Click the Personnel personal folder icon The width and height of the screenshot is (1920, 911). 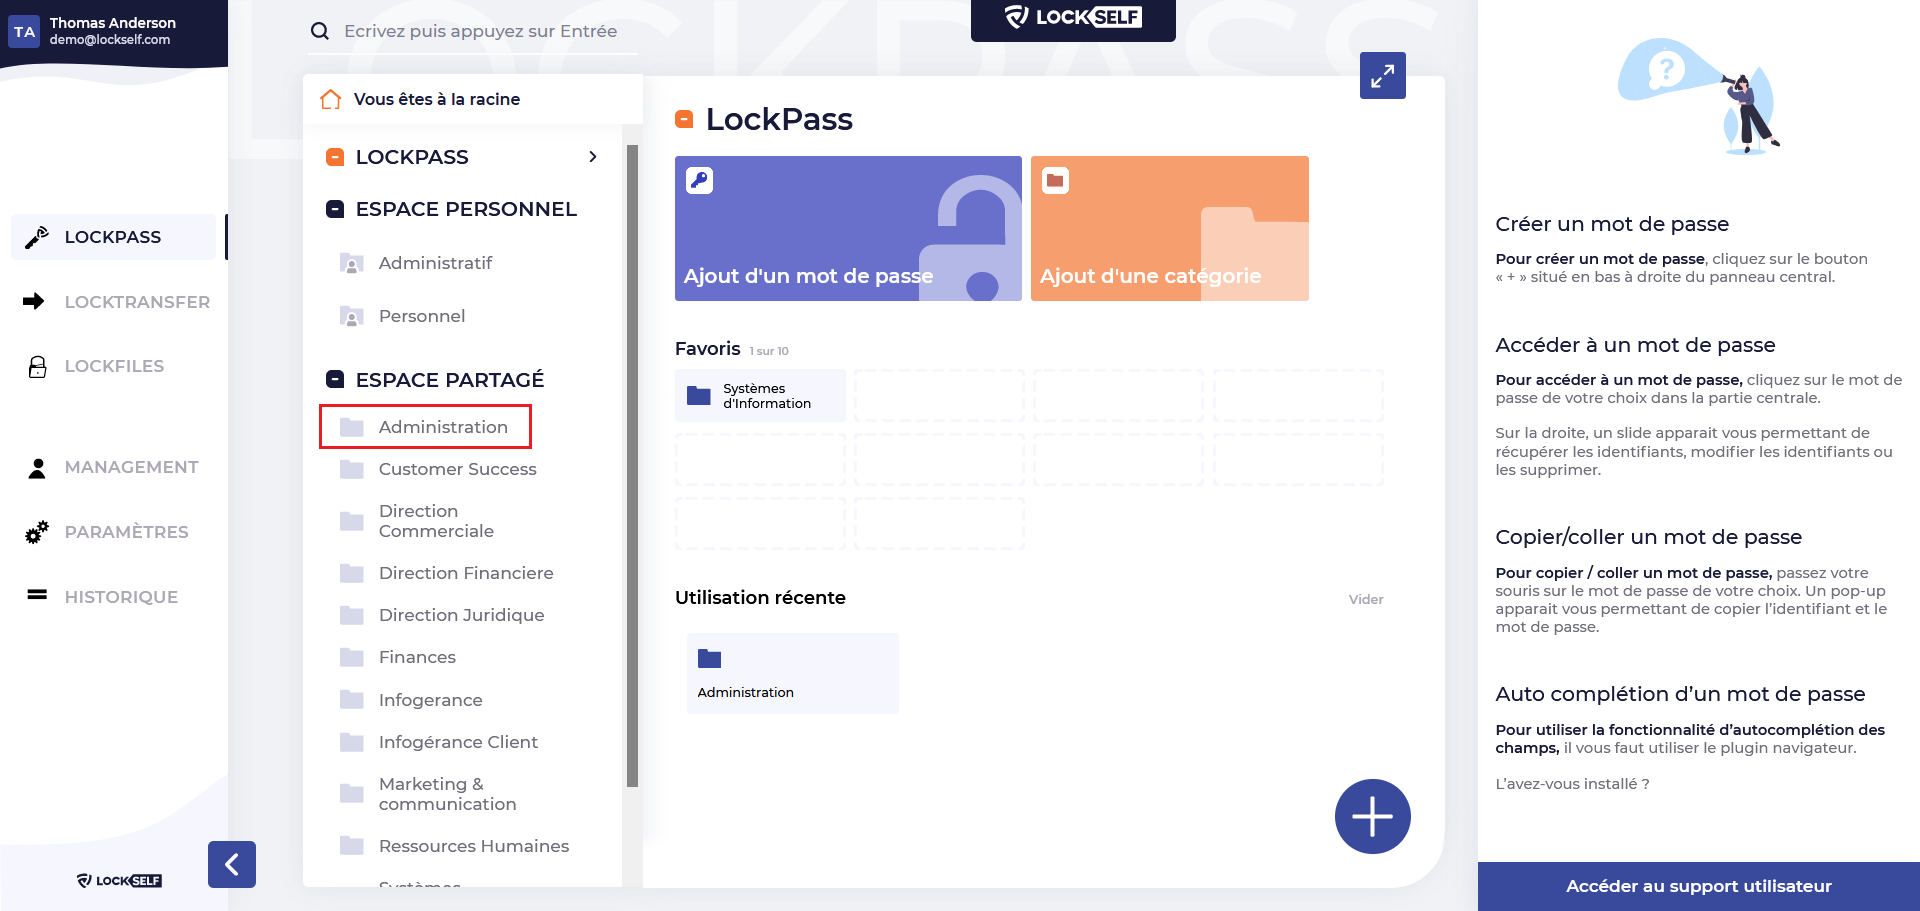(352, 317)
